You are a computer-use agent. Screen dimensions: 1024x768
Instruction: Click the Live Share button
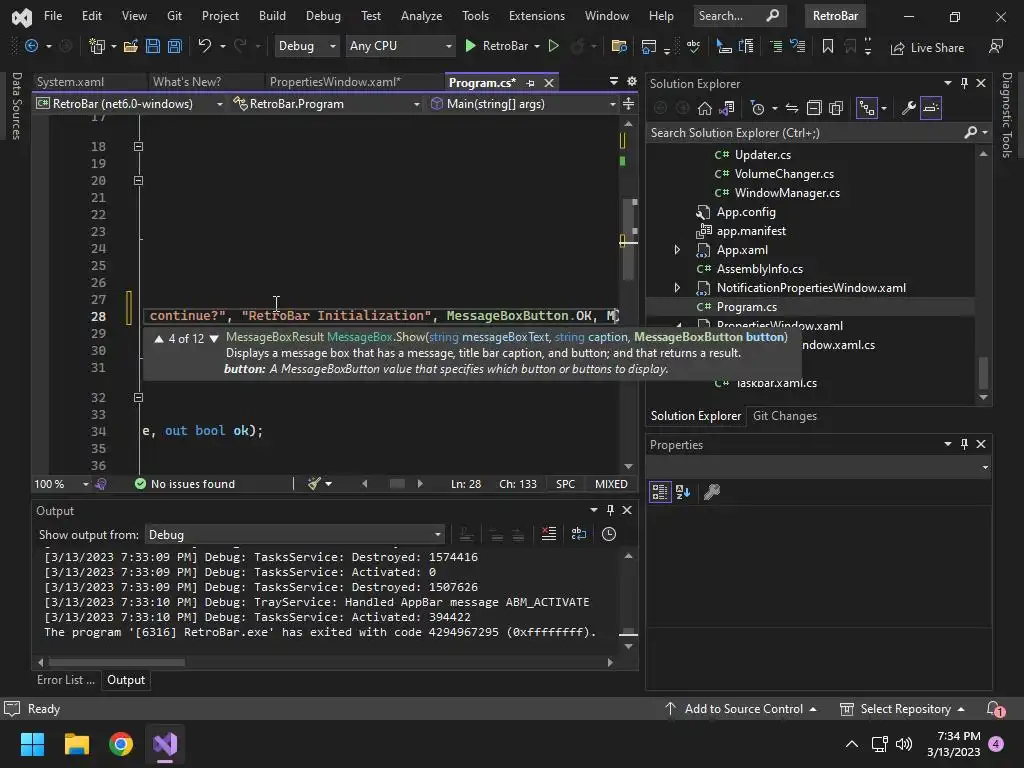pos(927,48)
